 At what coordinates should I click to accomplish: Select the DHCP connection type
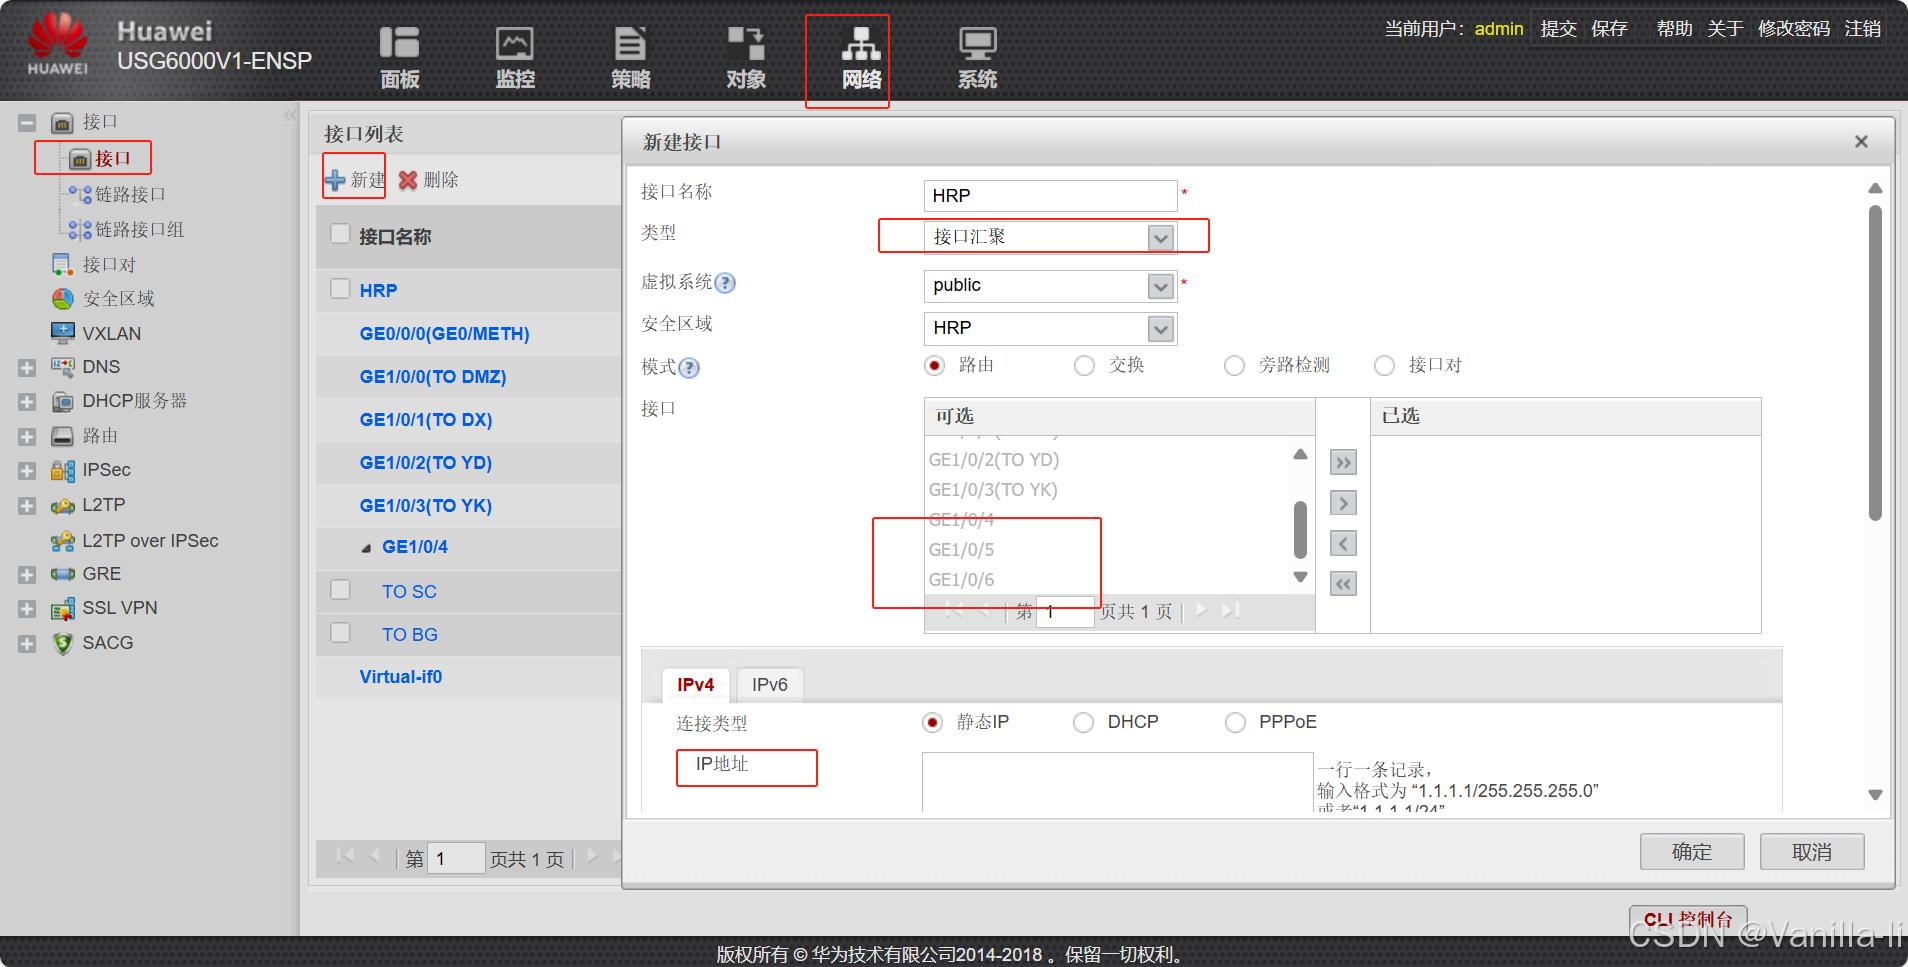[x=1083, y=722]
